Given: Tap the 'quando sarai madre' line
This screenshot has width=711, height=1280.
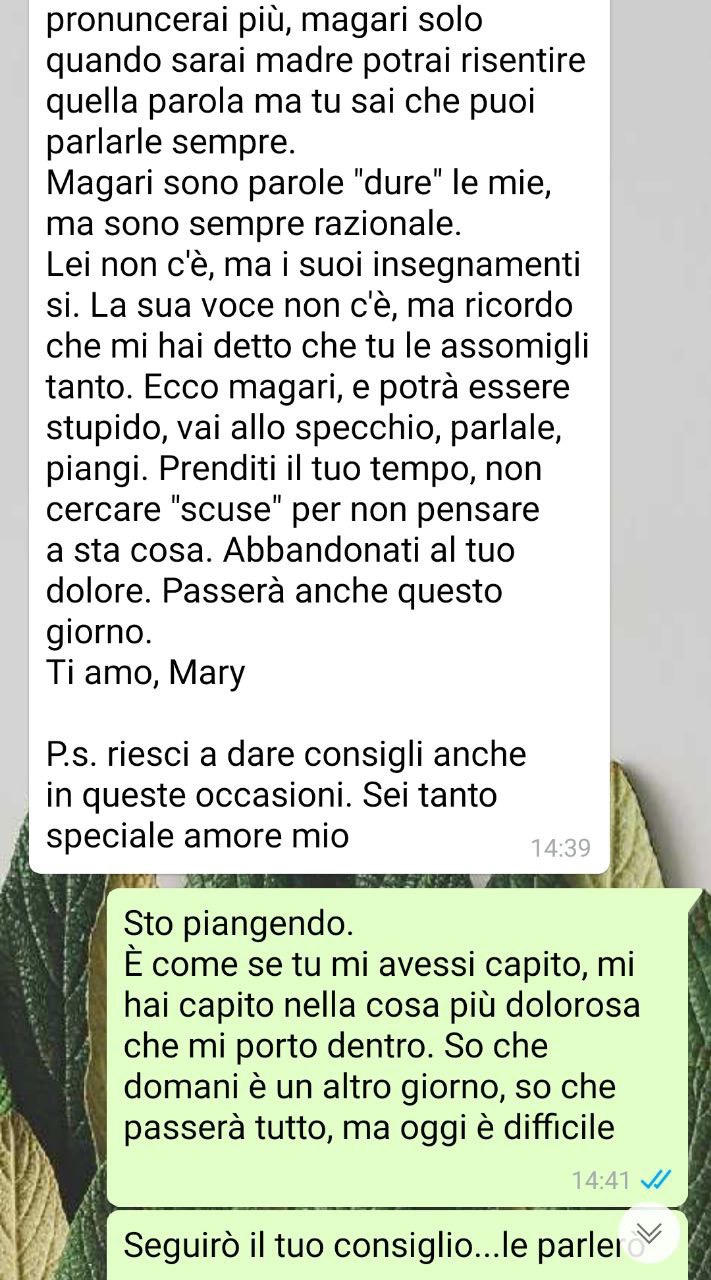Looking at the screenshot, I should click(315, 62).
